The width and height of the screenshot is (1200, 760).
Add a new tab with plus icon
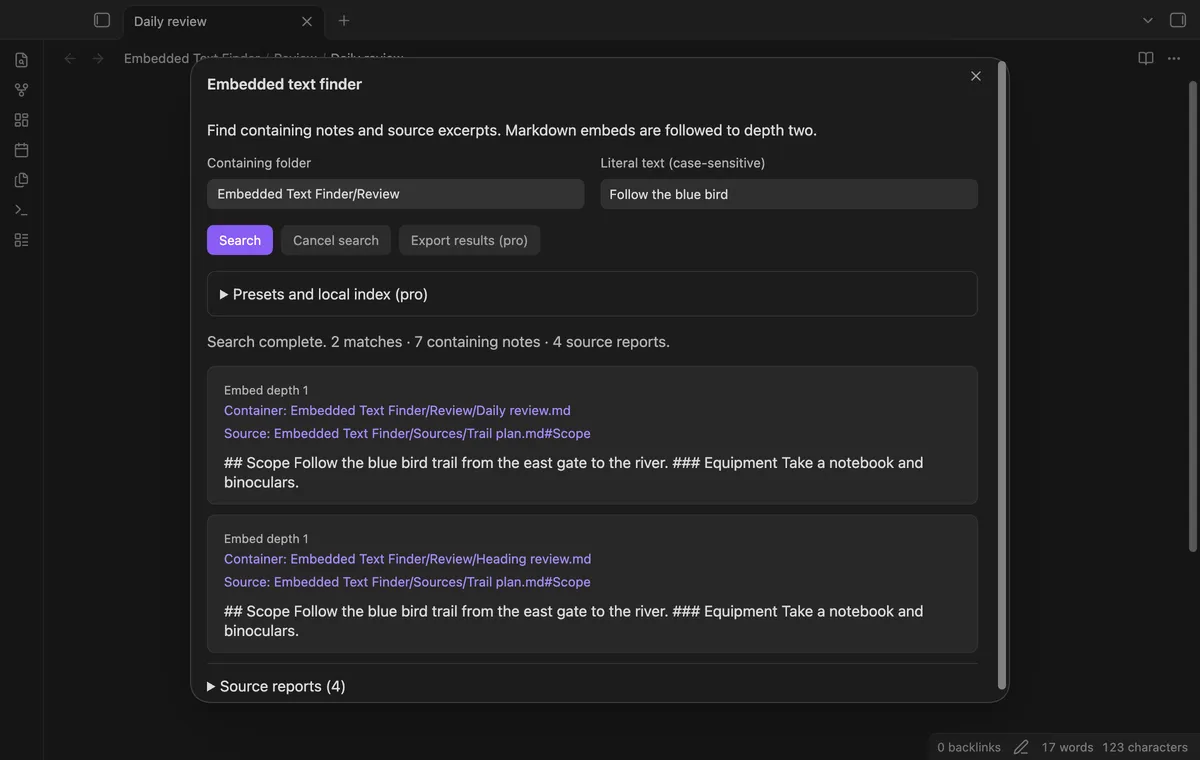[344, 20]
